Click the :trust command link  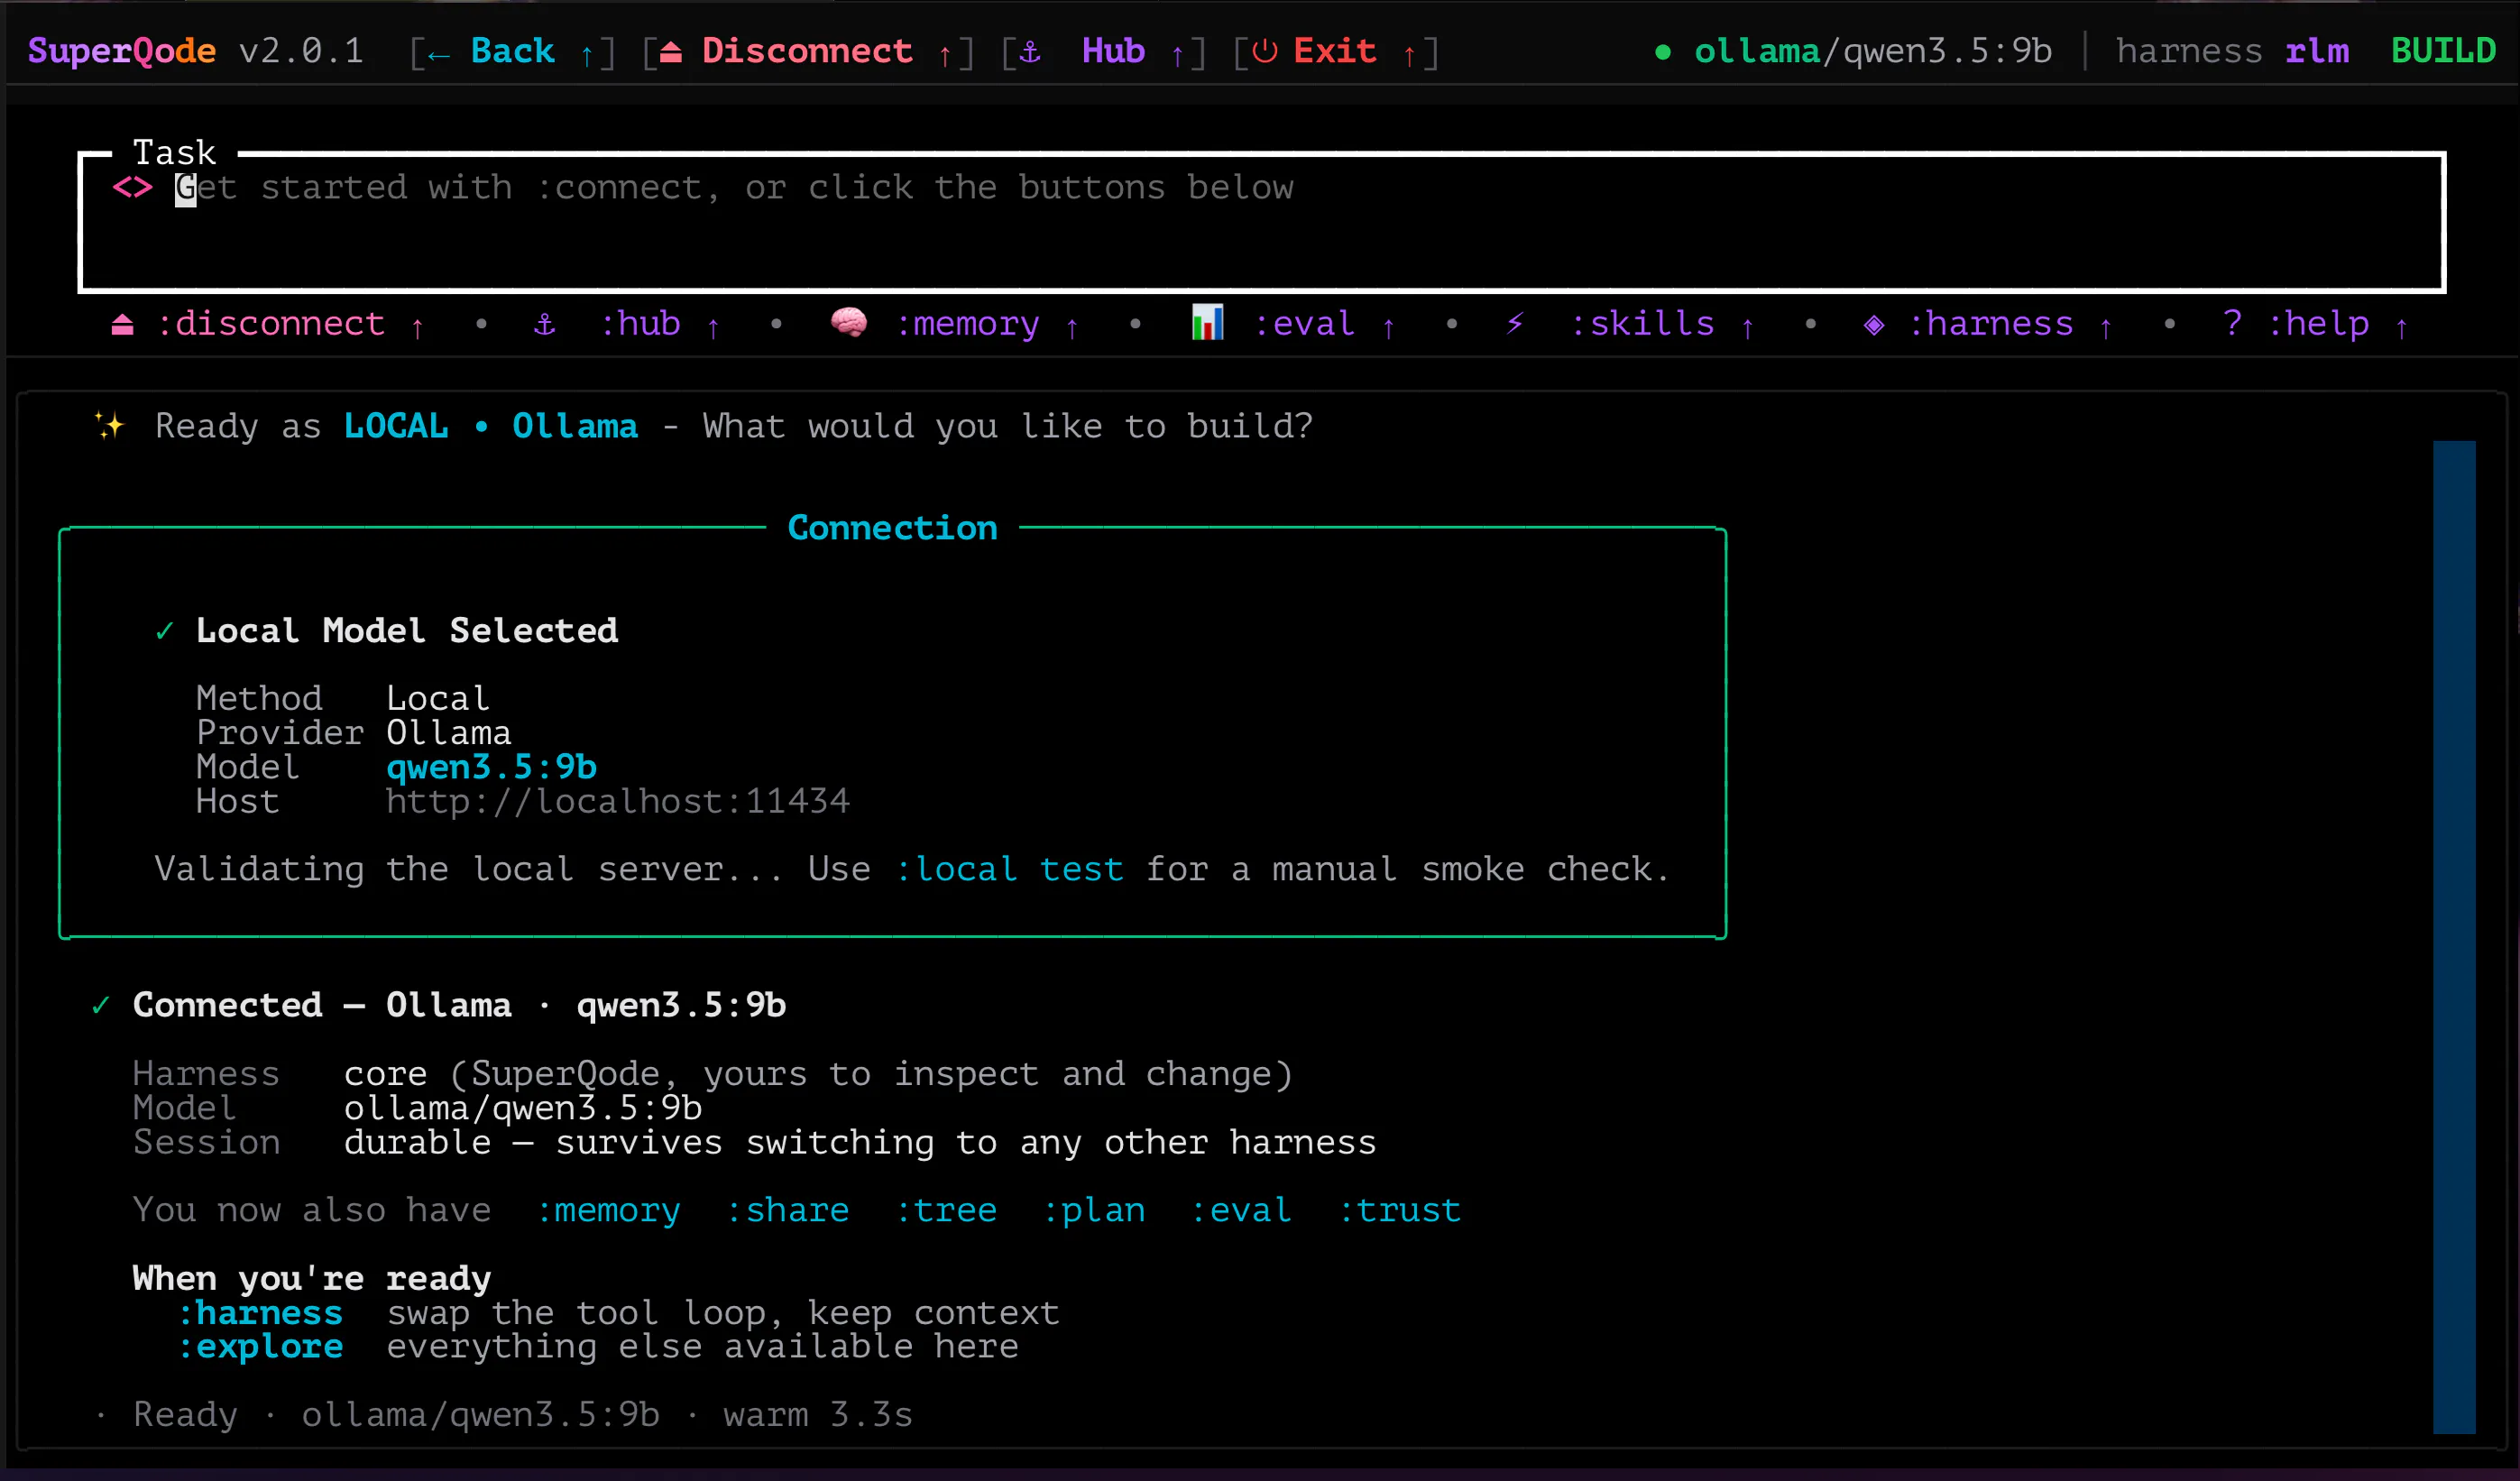pos(1400,1210)
